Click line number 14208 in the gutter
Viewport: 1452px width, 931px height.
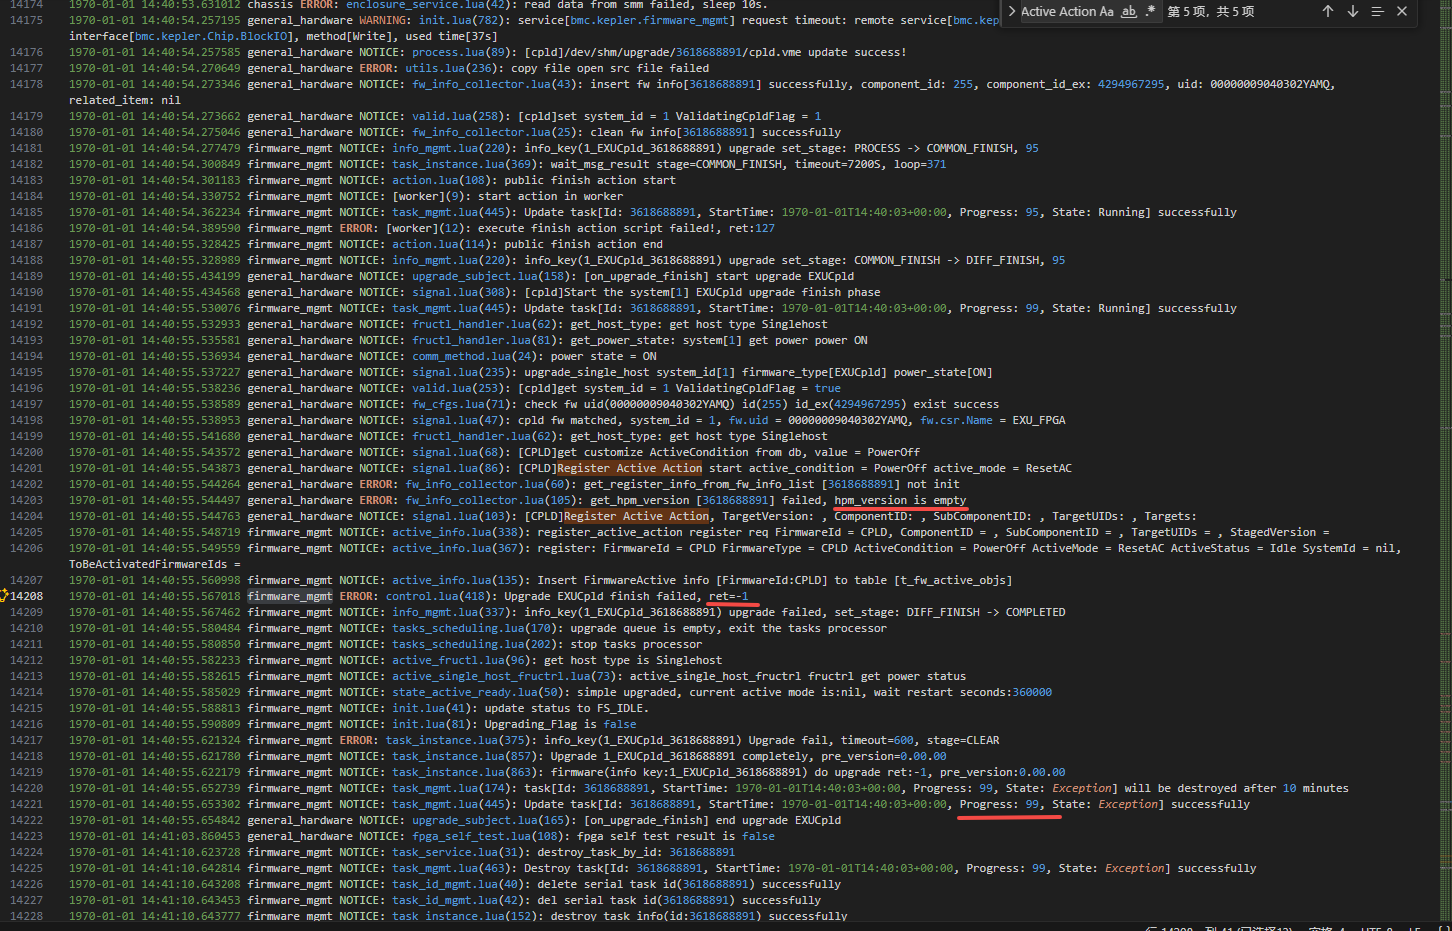point(26,596)
